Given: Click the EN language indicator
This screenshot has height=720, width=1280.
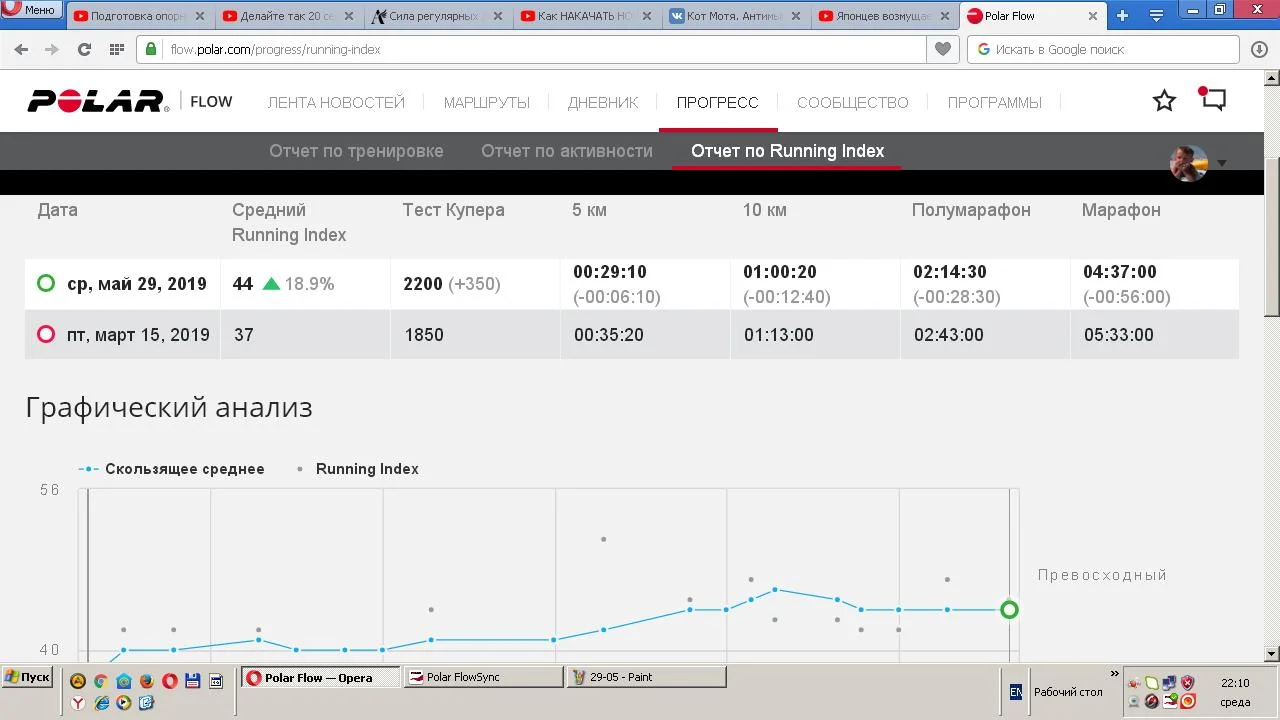Looking at the screenshot, I should 1015,691.
